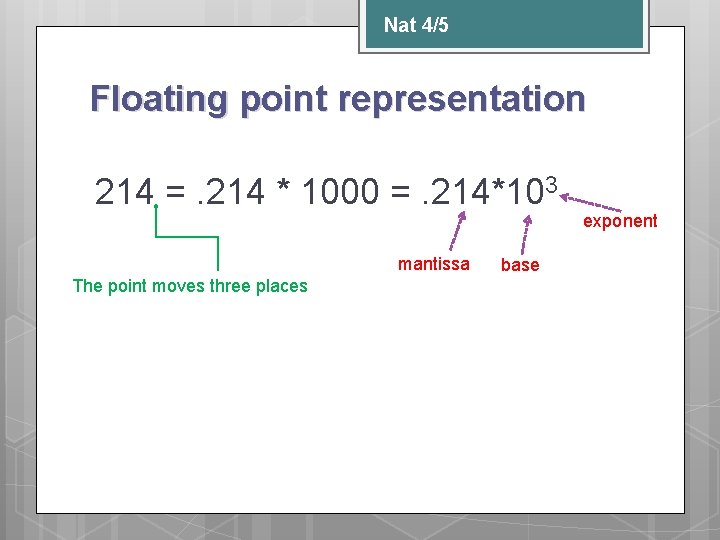
Task: Click the 'mantissa' label
Action: click(x=433, y=264)
